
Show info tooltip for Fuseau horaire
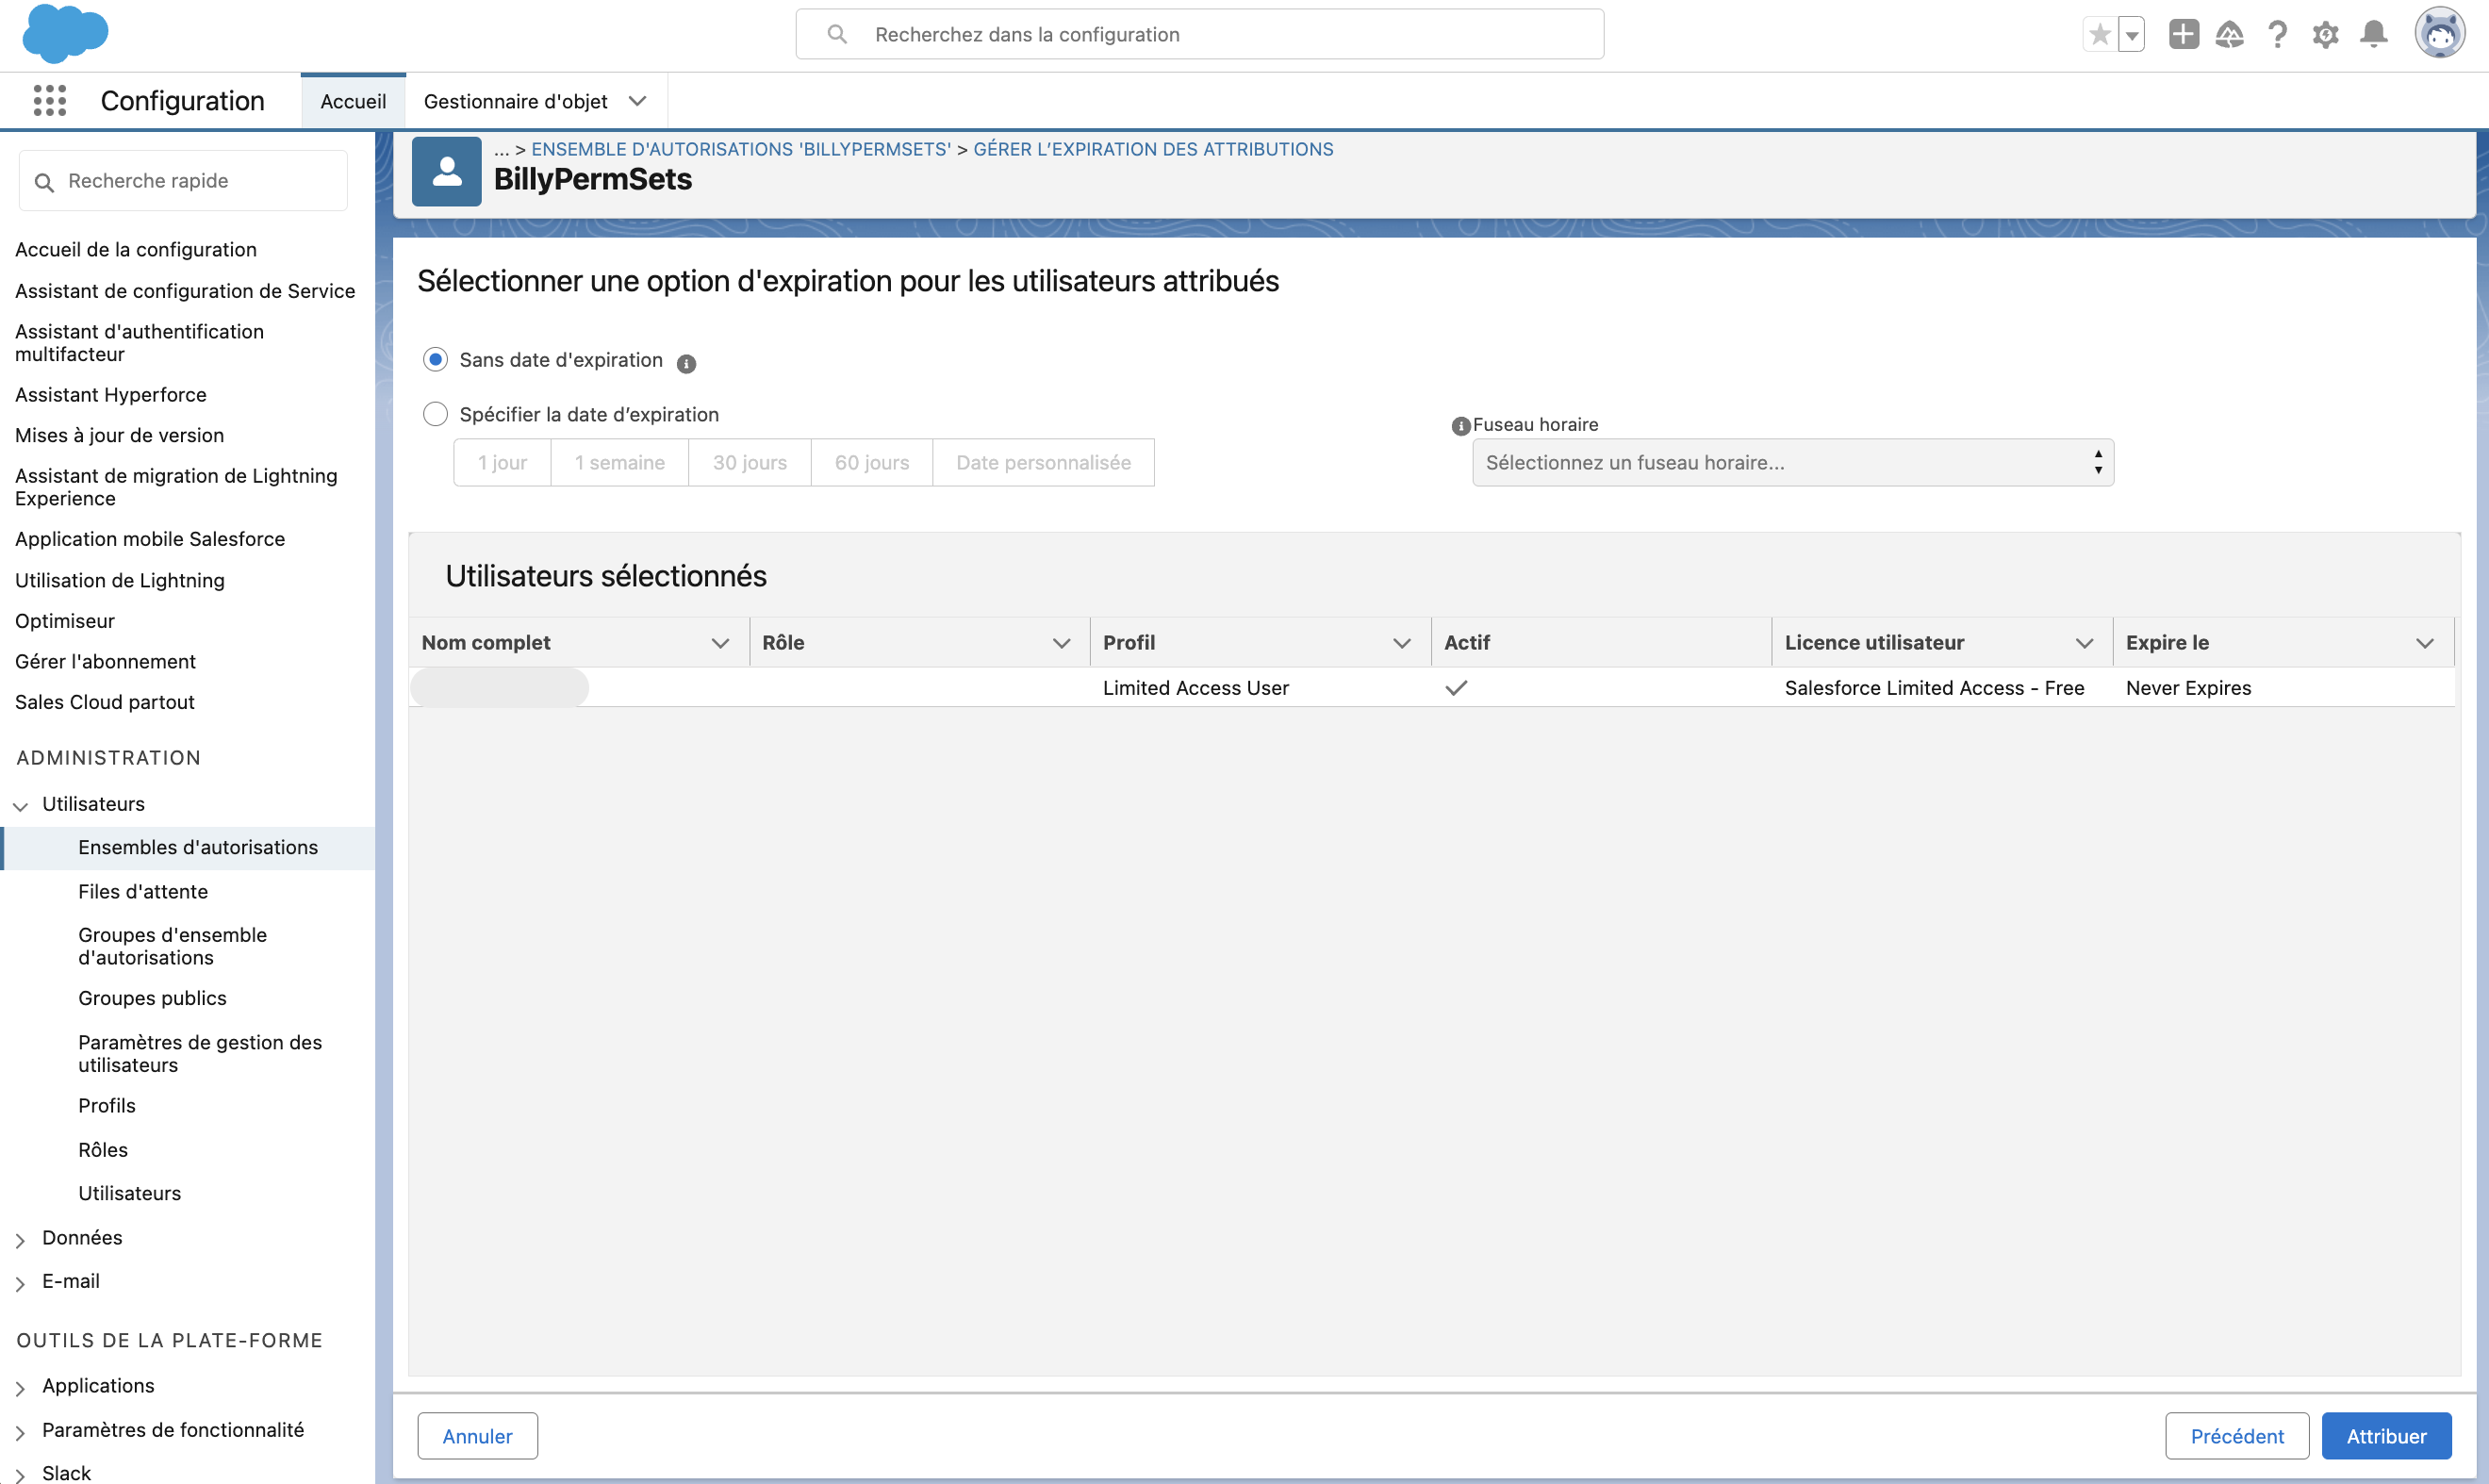pyautogui.click(x=1460, y=426)
